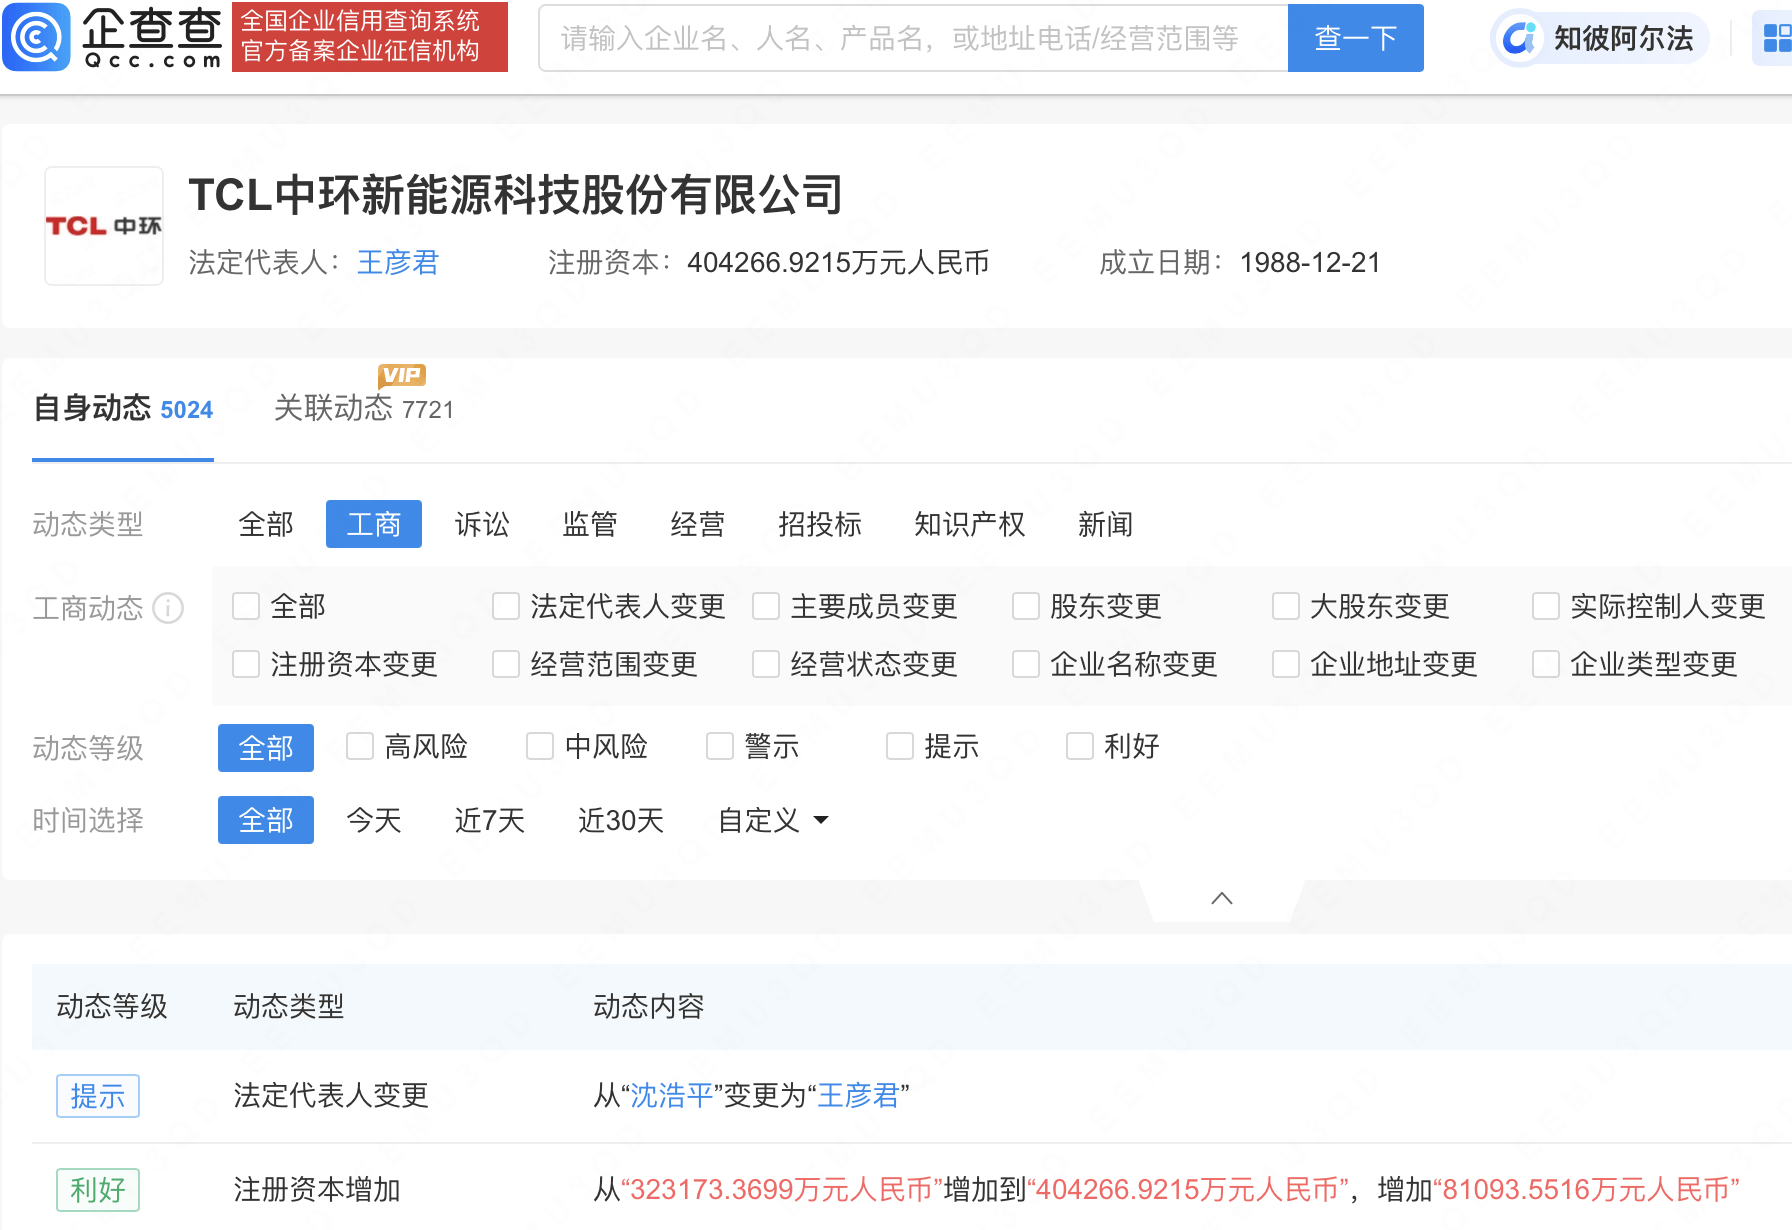Click the TCL中环 company logo thumbnail

click(104, 226)
